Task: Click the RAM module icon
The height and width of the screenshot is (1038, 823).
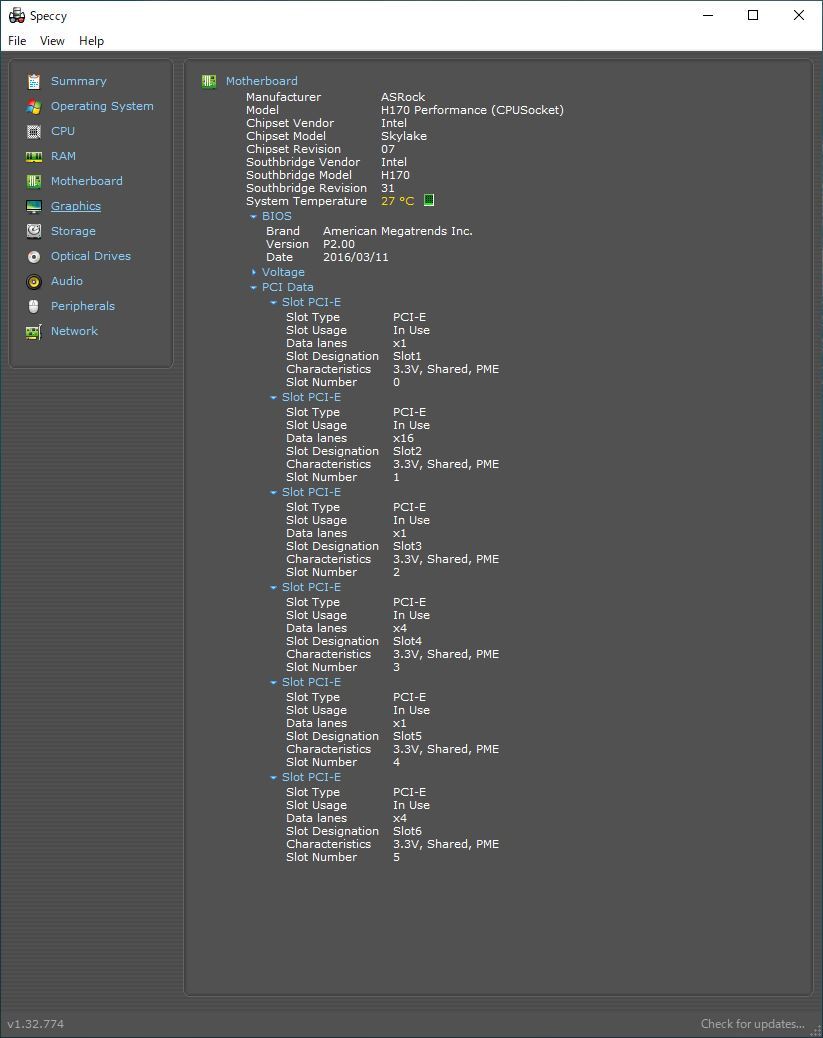Action: [34, 157]
